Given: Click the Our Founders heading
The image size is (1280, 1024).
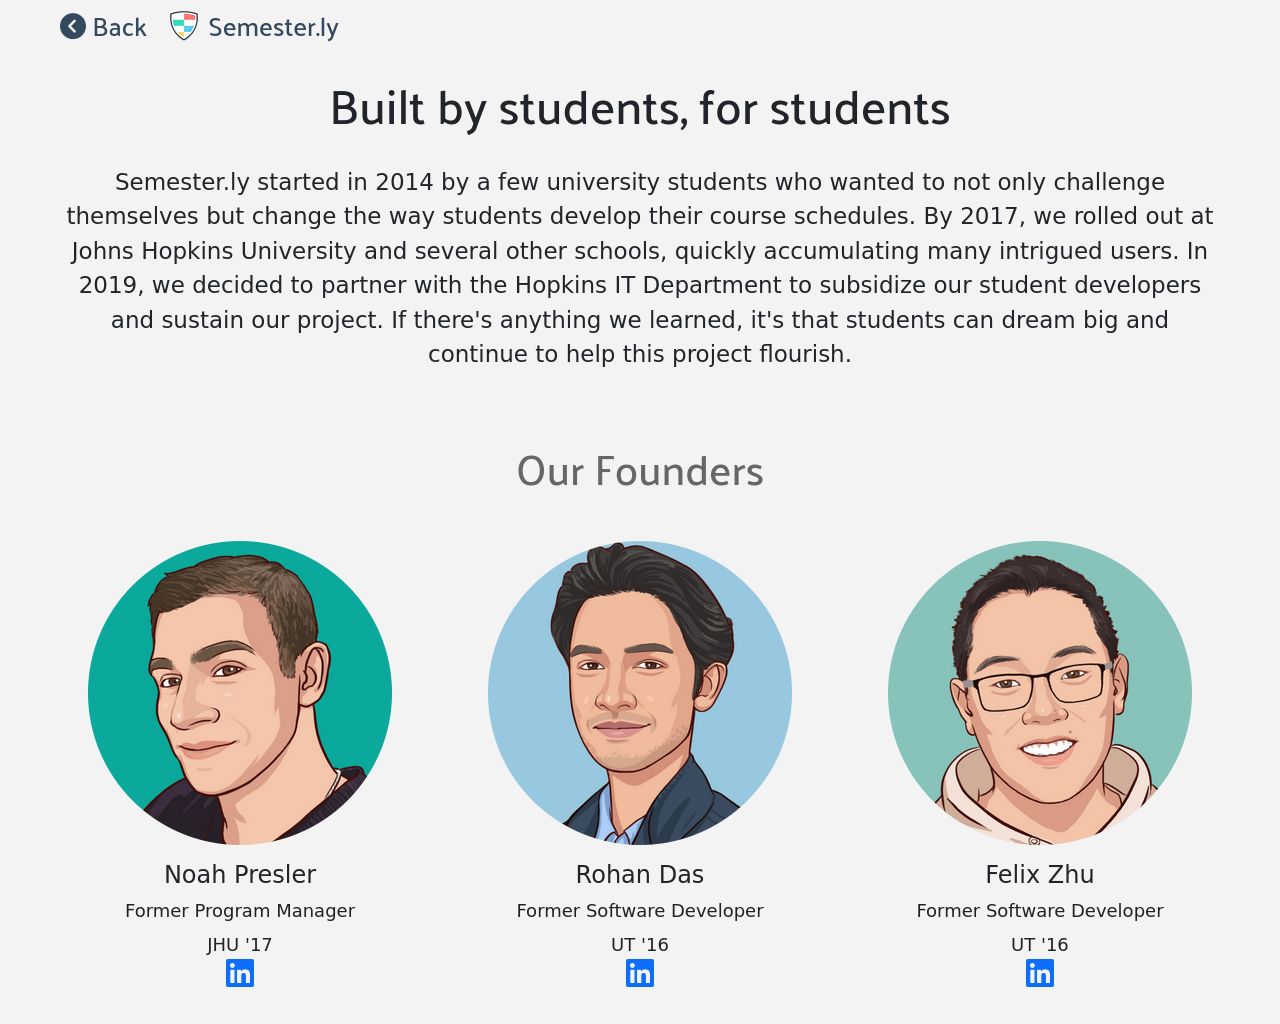Looking at the screenshot, I should 640,472.
